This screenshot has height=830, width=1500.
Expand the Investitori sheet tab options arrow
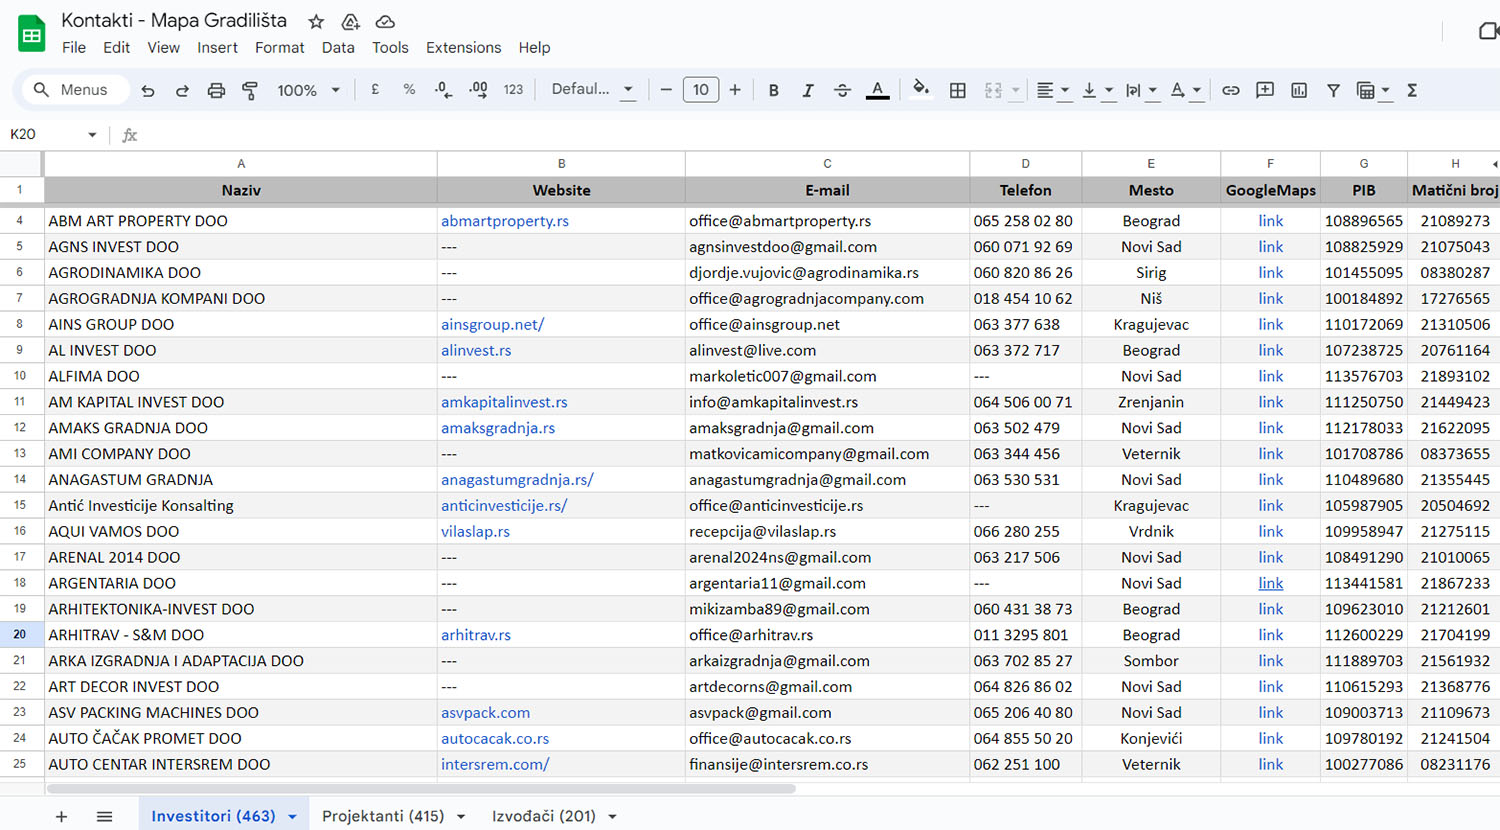[292, 817]
